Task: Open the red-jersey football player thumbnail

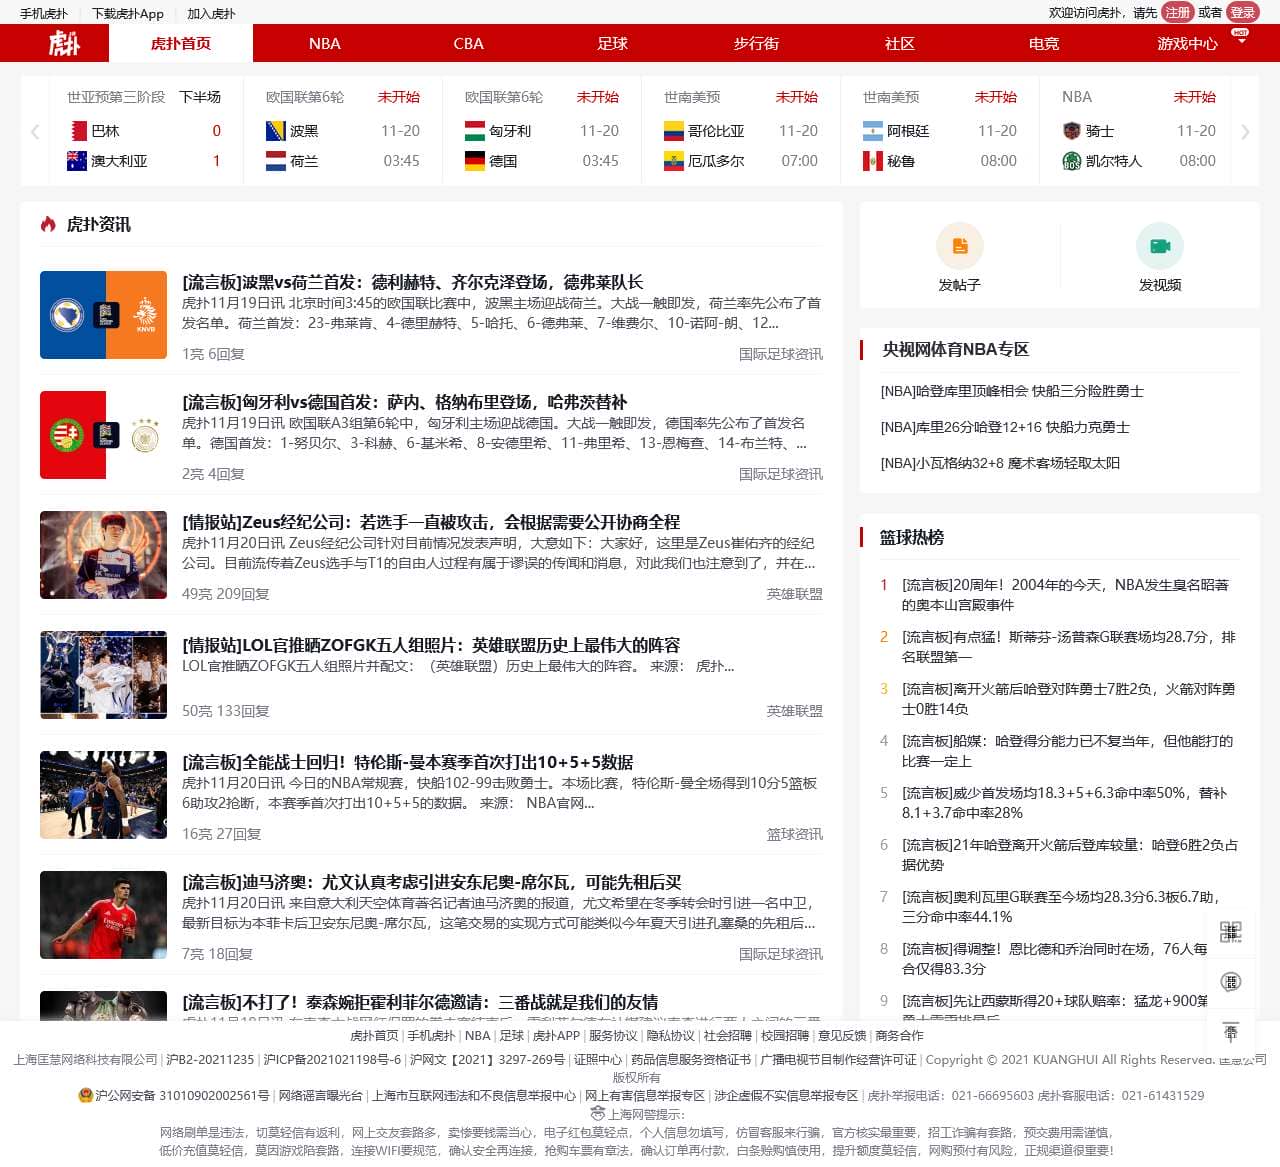Action: [103, 915]
